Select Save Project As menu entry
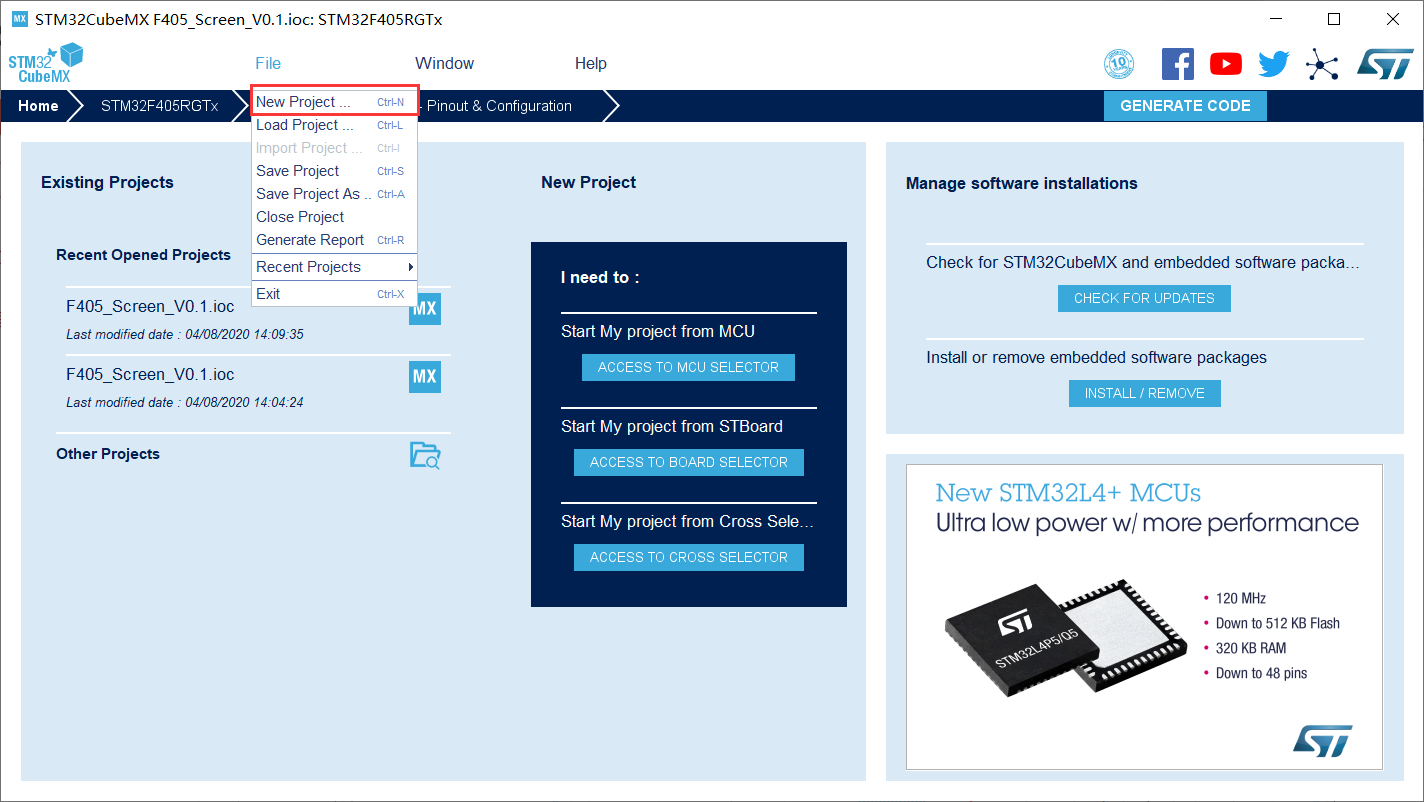 click(x=334, y=194)
